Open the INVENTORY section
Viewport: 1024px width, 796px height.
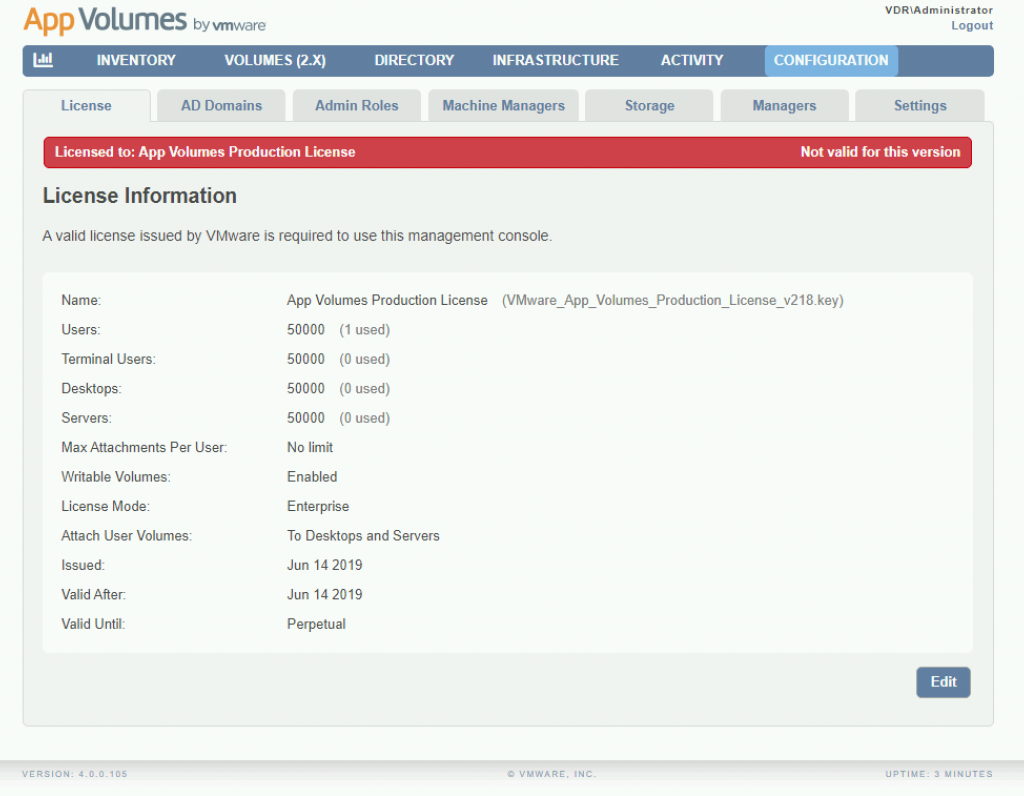[x=135, y=60]
